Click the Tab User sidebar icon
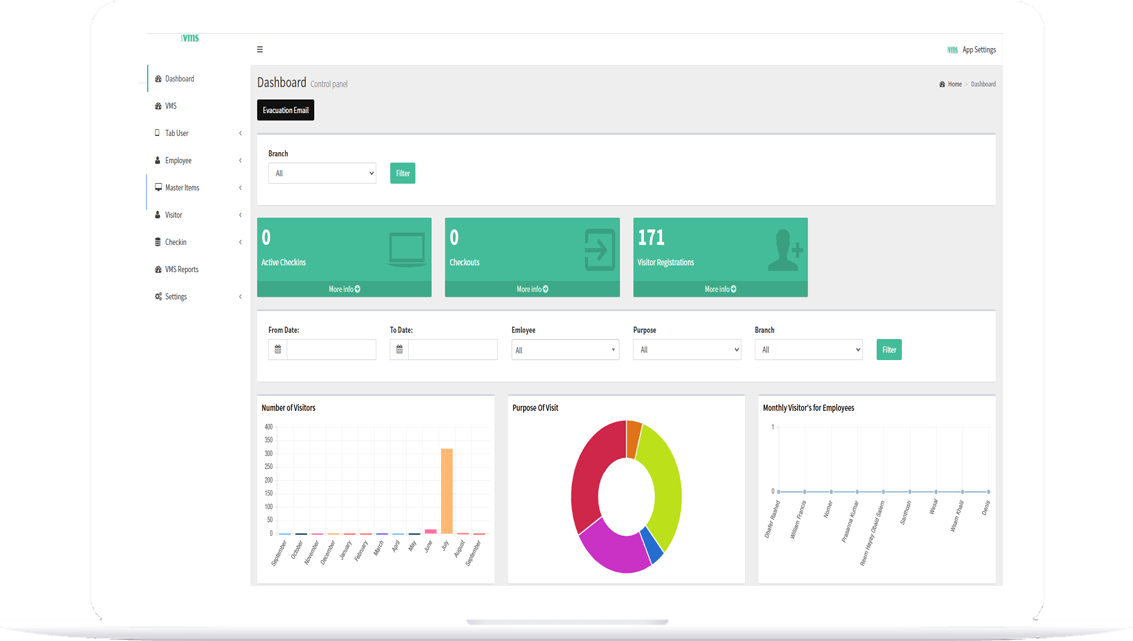This screenshot has width=1133, height=641. coord(157,132)
